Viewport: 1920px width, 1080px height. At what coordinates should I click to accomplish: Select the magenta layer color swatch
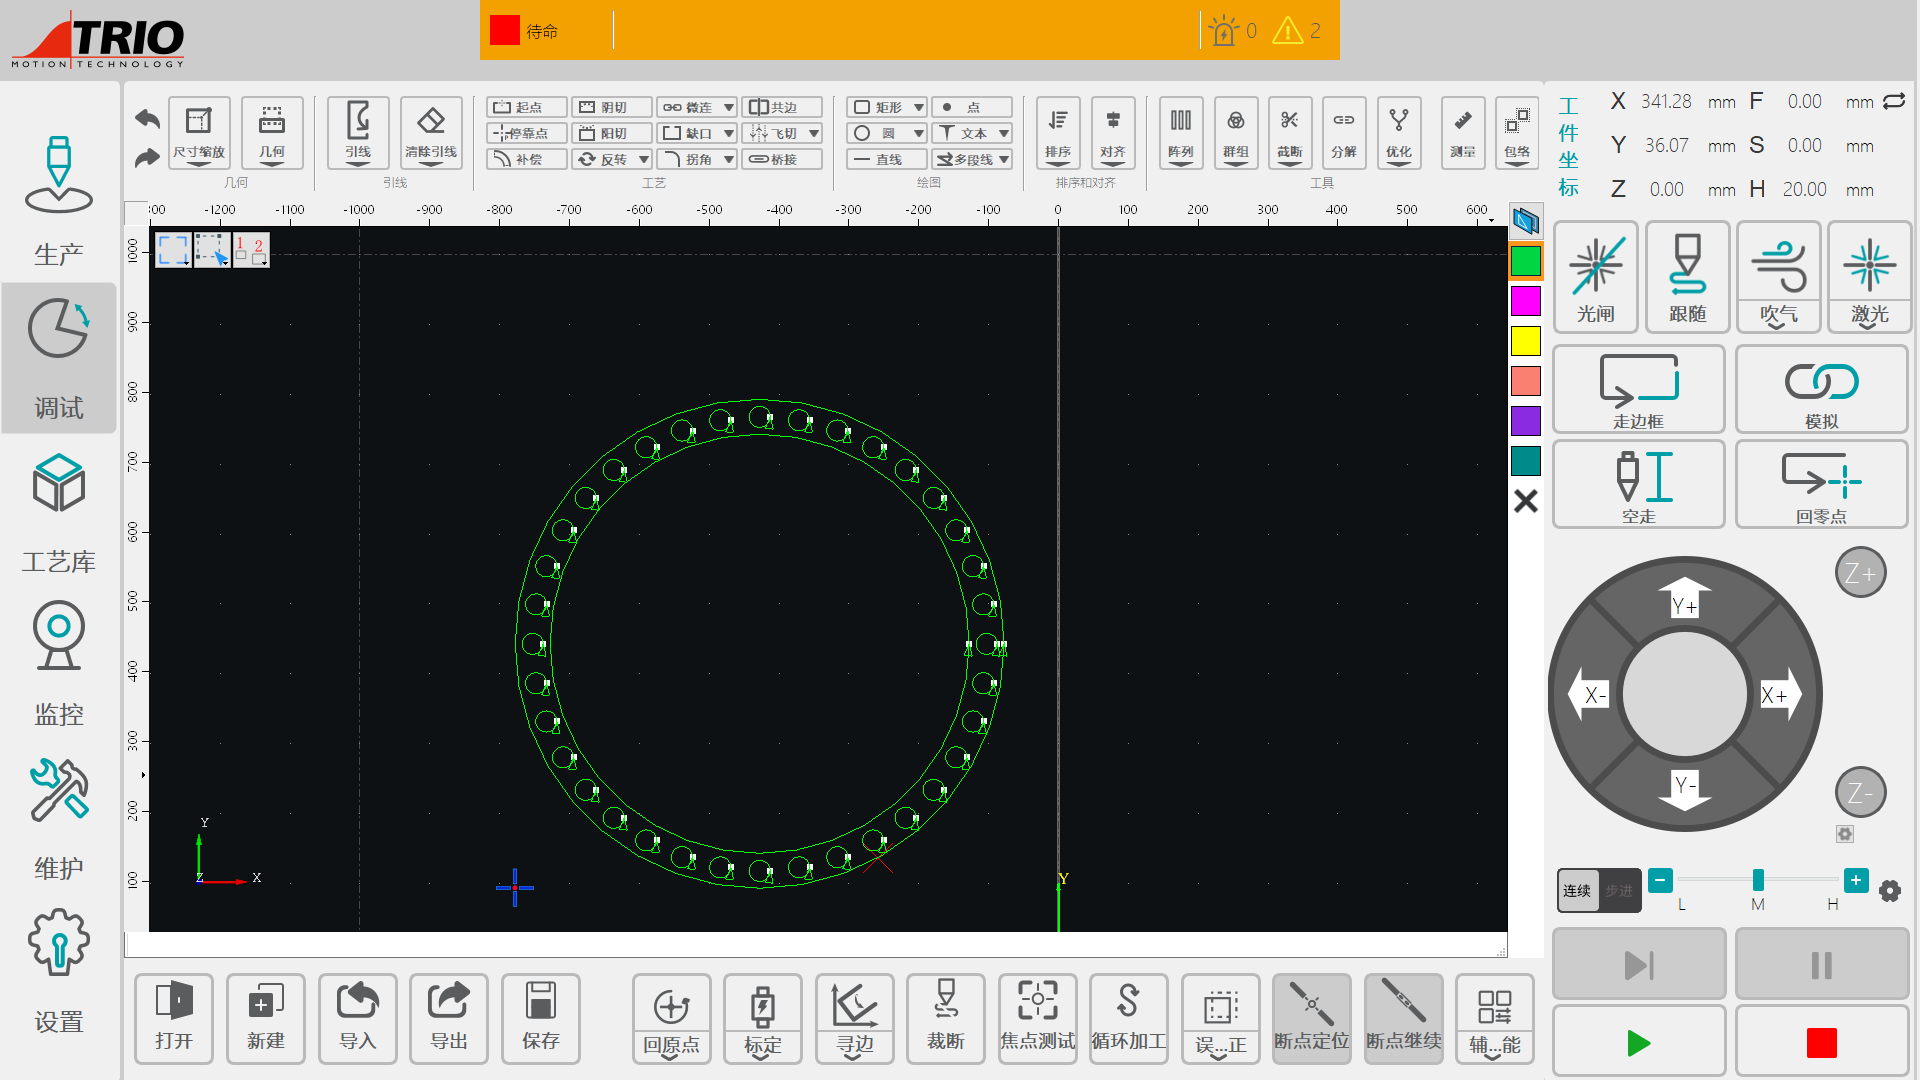[1525, 301]
